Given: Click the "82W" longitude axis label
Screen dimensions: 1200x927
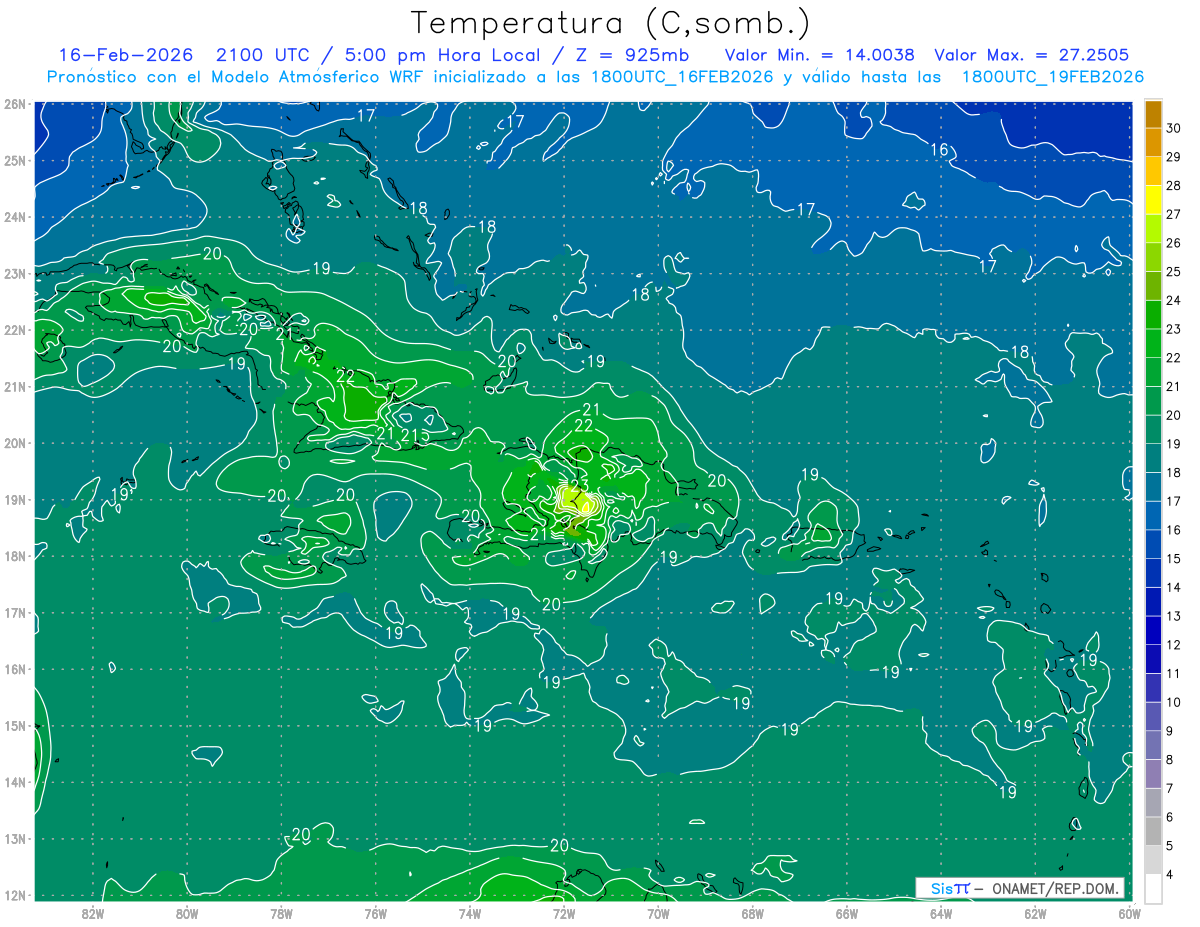Looking at the screenshot, I should pos(93,914).
